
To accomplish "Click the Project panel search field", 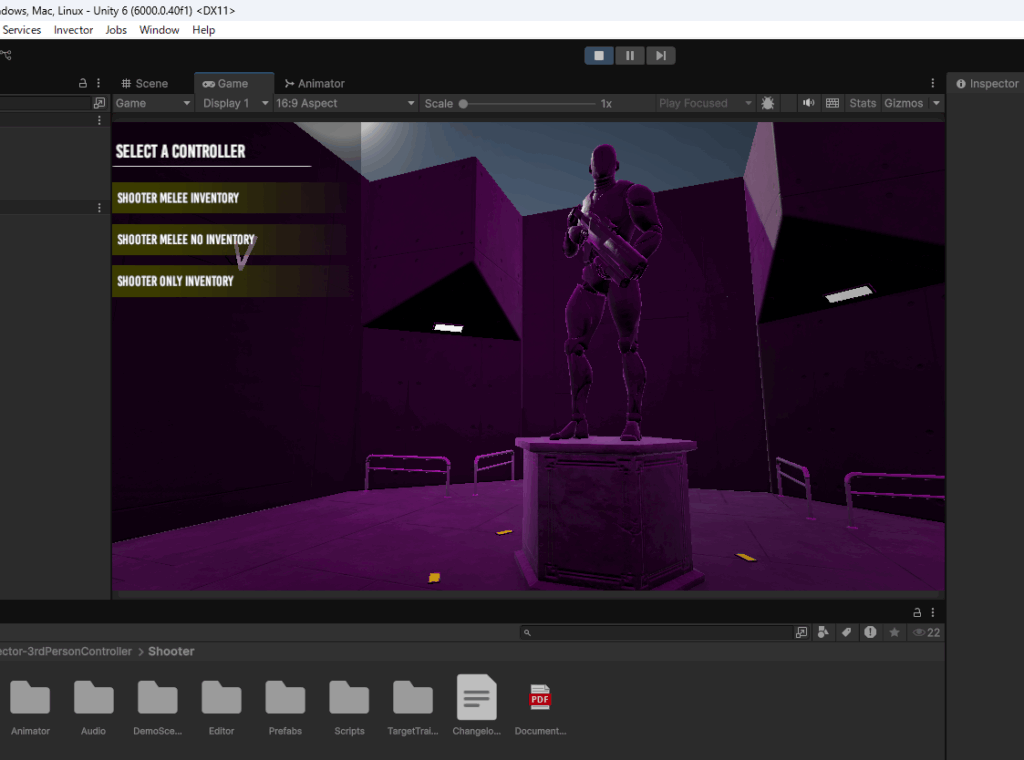I will point(660,632).
